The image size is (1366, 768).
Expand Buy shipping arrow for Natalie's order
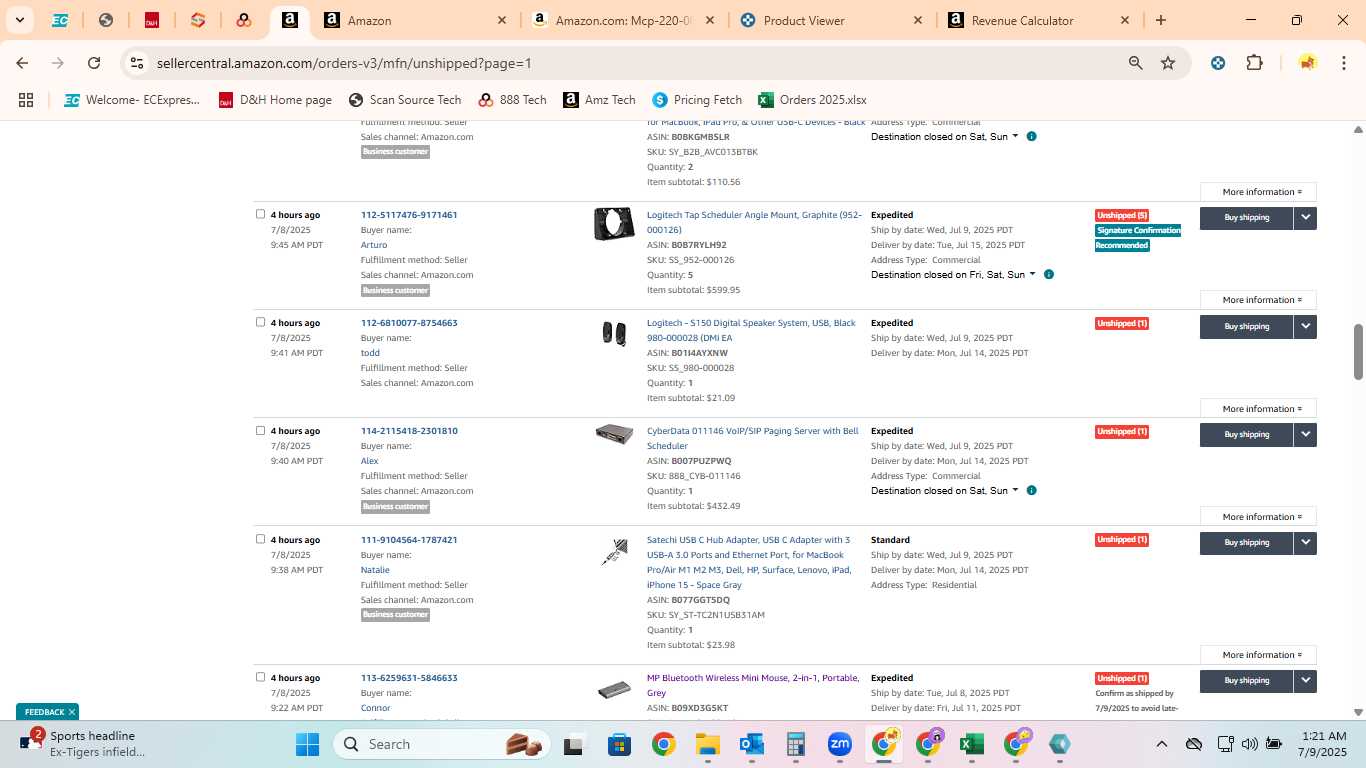pos(1305,542)
